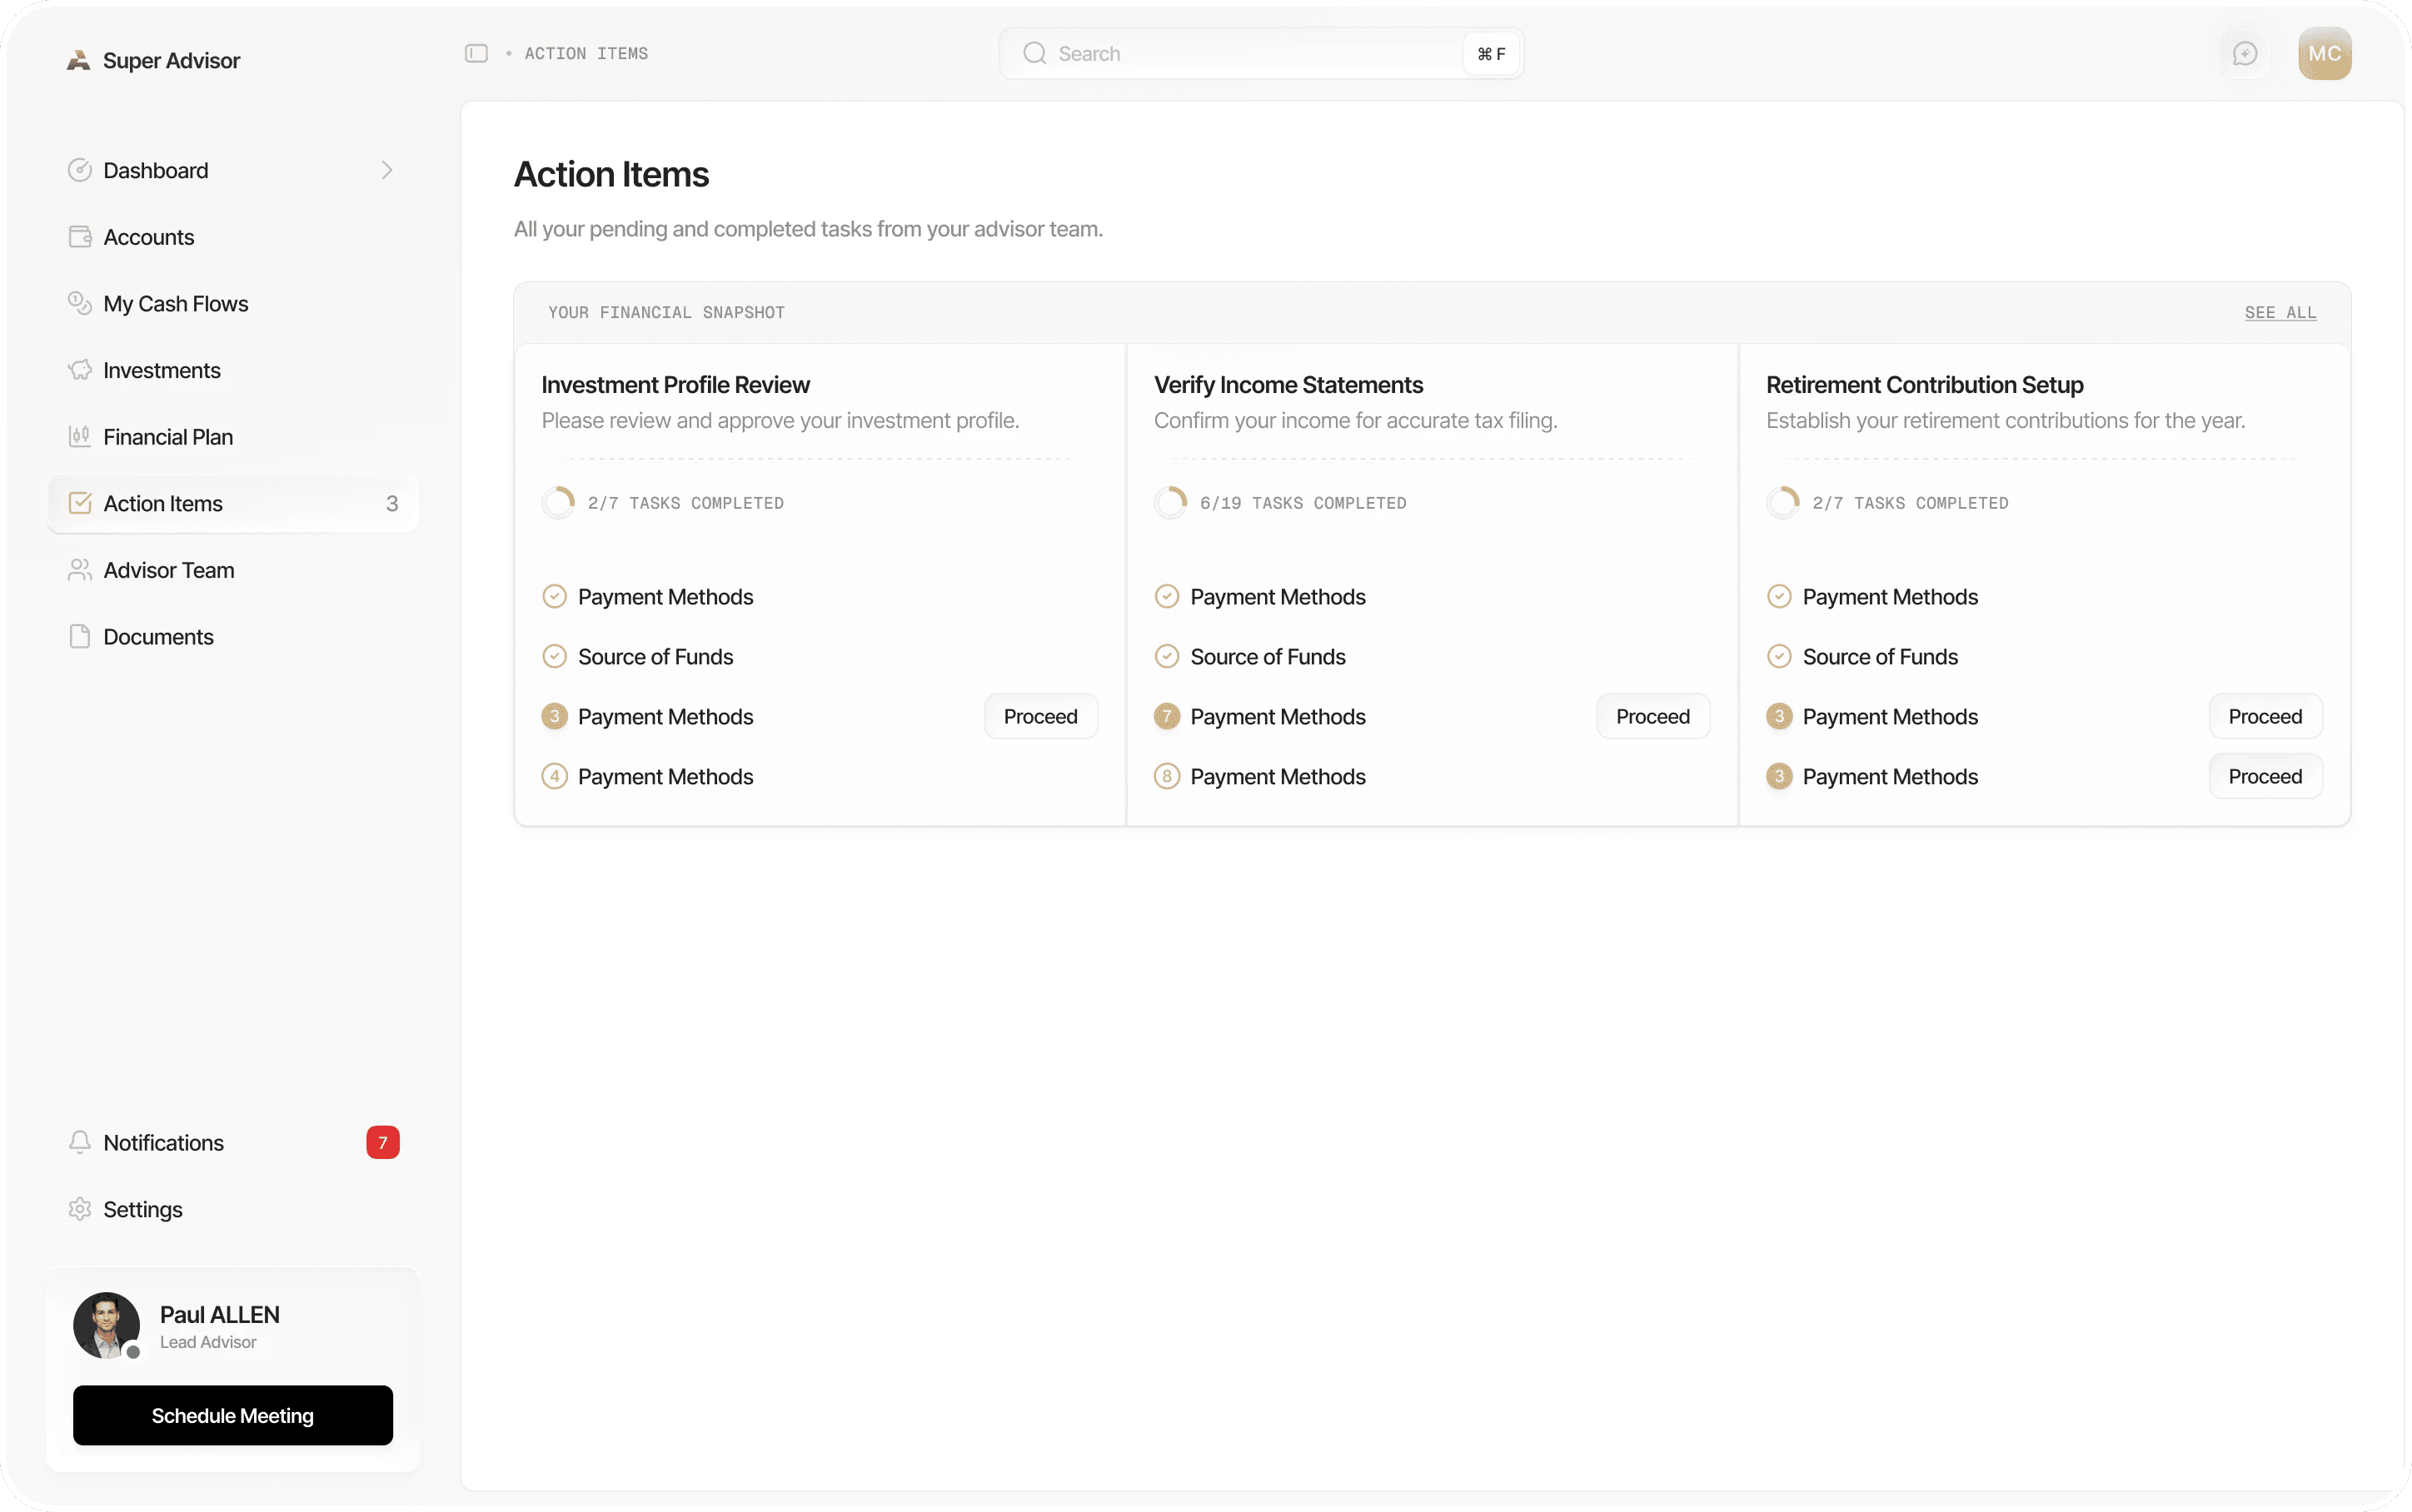
Task: Click the Dashboard gauge icon
Action: [80, 170]
